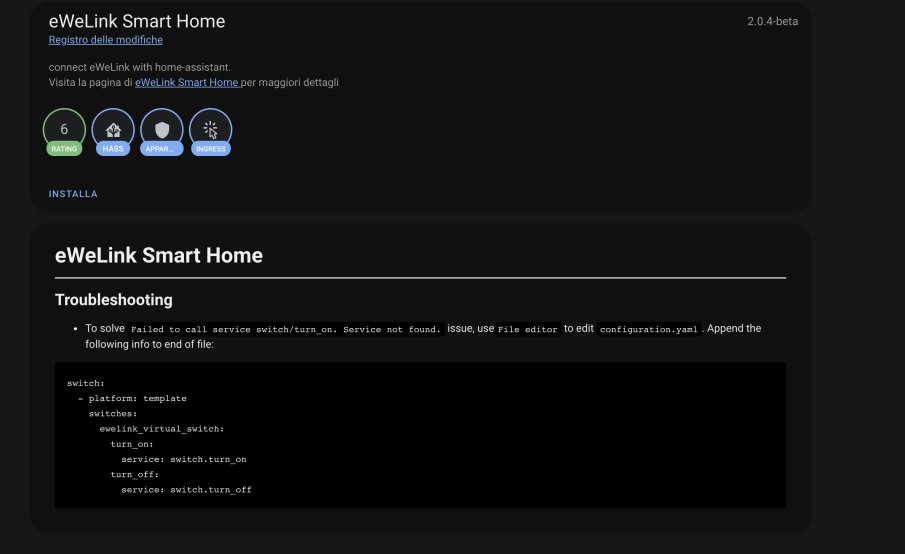Click the 'ewelink_virtual_switch:' code line
The image size is (905, 554).
(x=162, y=429)
